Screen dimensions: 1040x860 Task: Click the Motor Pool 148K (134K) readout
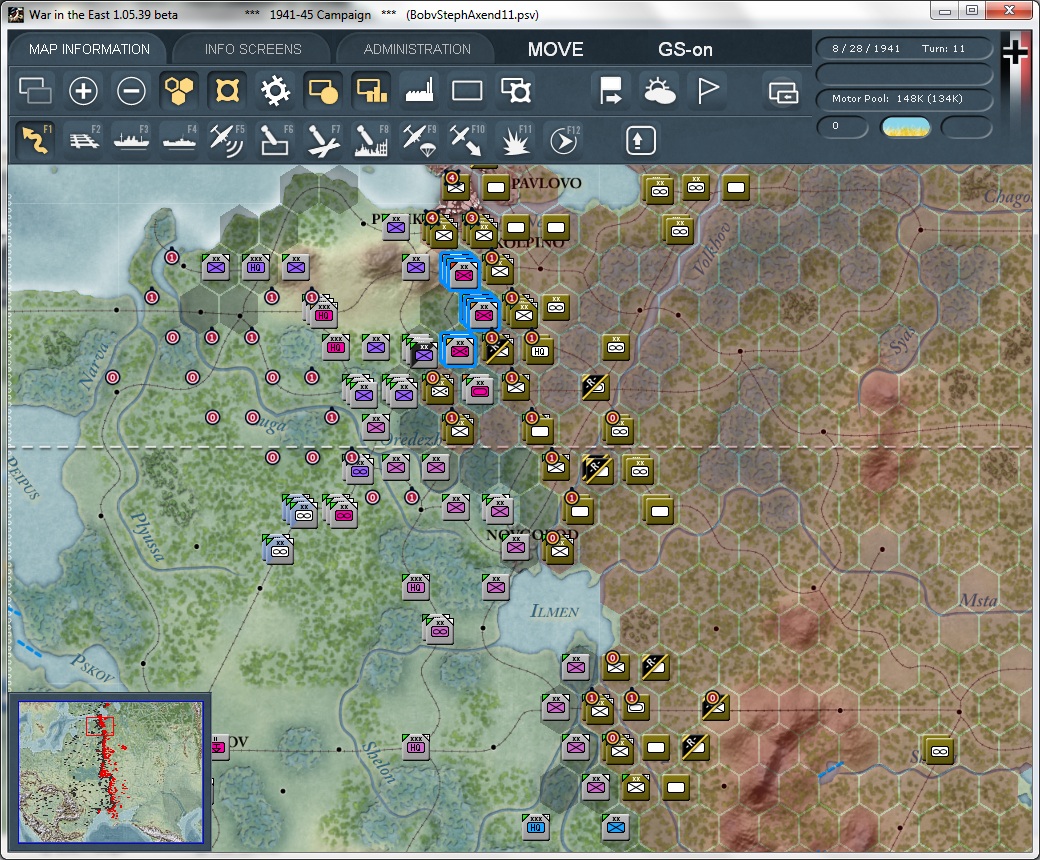(903, 99)
